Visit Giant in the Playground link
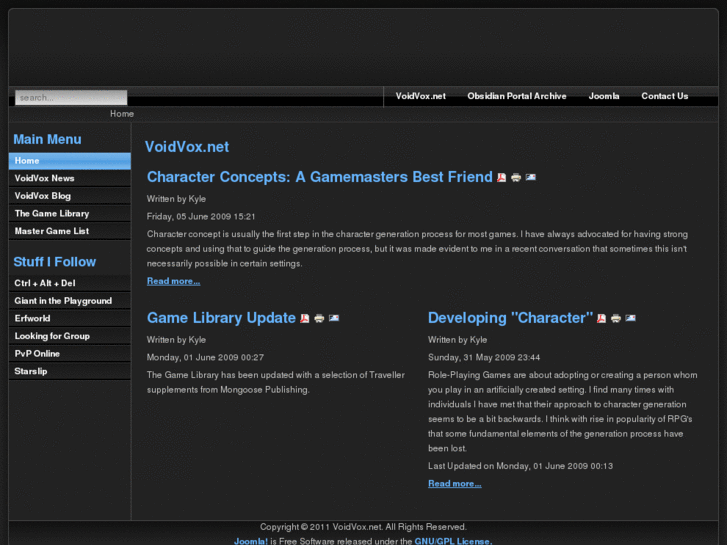 (63, 301)
